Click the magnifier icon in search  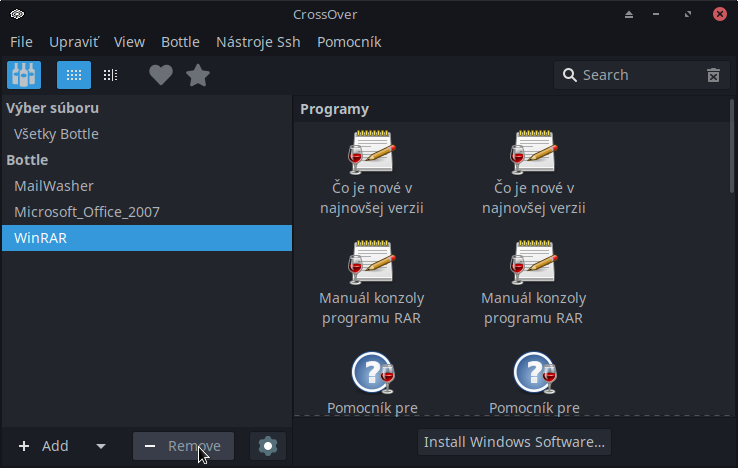coord(570,75)
